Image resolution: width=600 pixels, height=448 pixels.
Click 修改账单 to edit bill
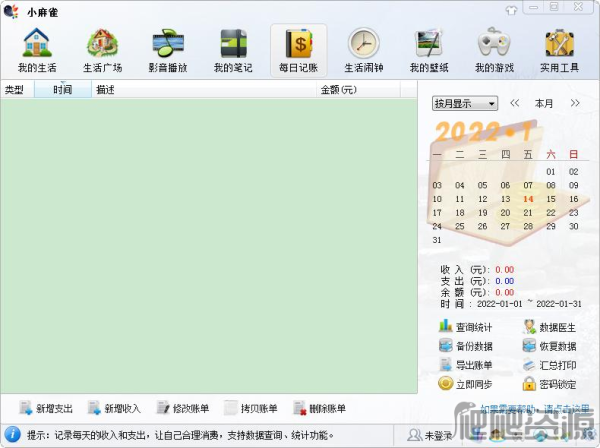click(x=183, y=408)
